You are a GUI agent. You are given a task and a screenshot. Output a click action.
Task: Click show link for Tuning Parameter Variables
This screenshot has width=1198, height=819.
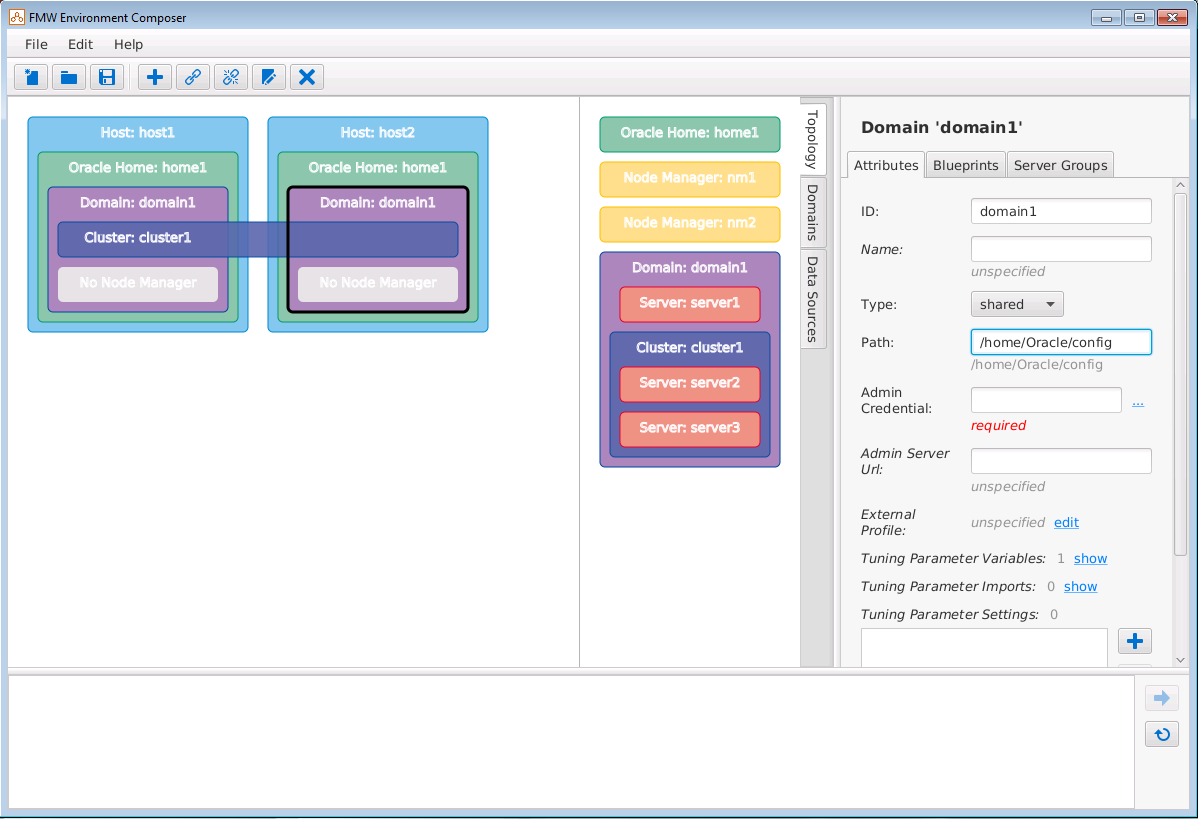[1090, 558]
